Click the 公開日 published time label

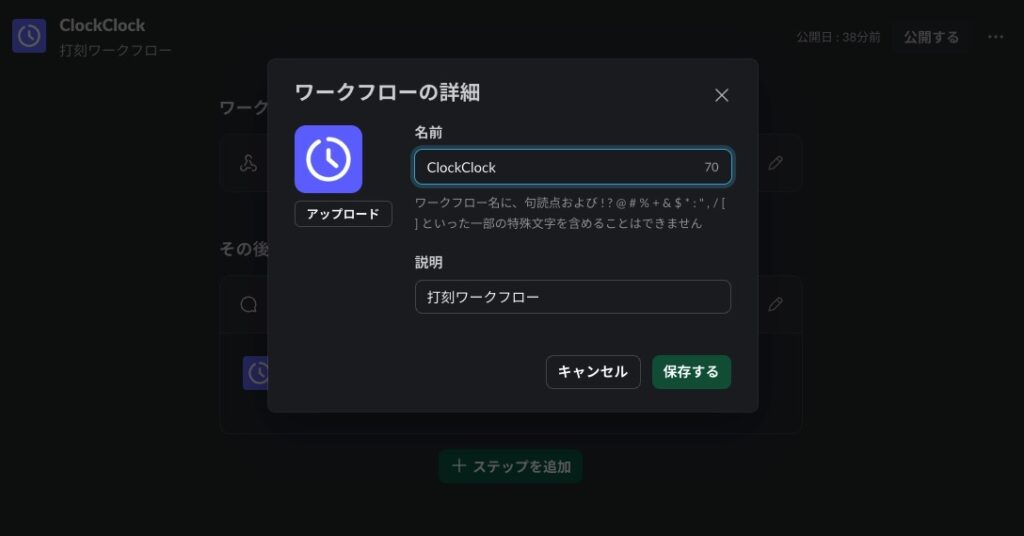pyautogui.click(x=838, y=37)
